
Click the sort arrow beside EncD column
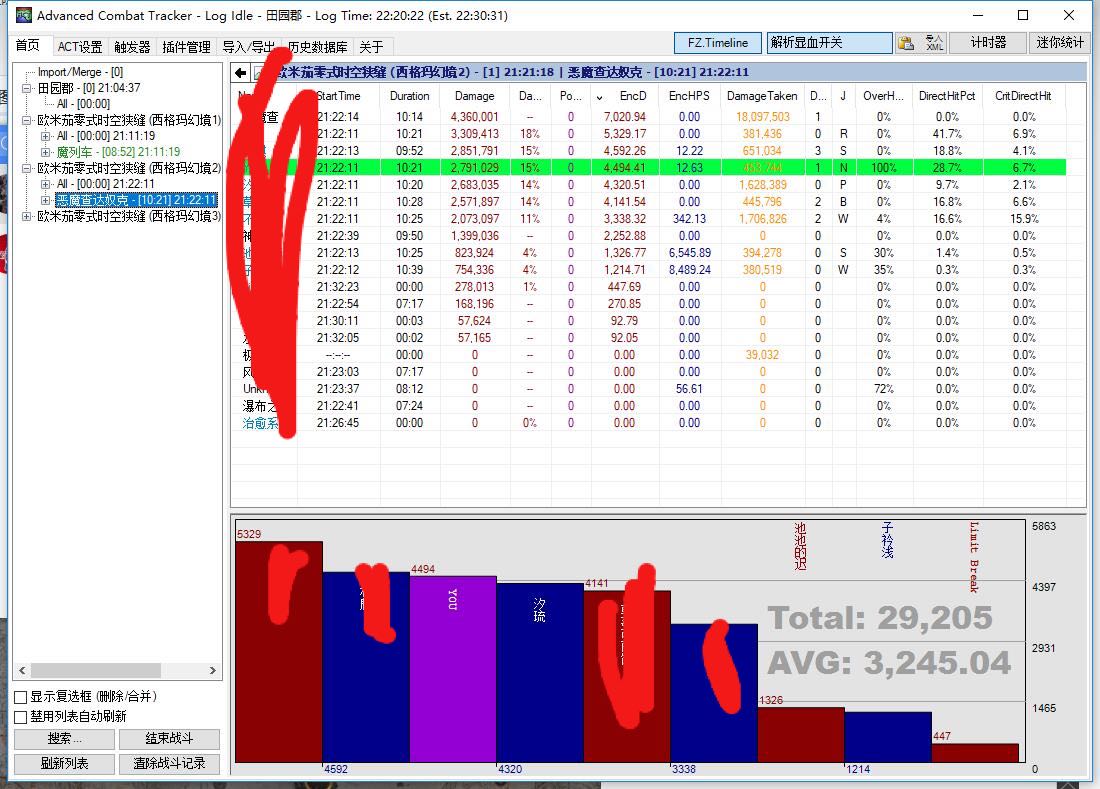tap(599, 97)
